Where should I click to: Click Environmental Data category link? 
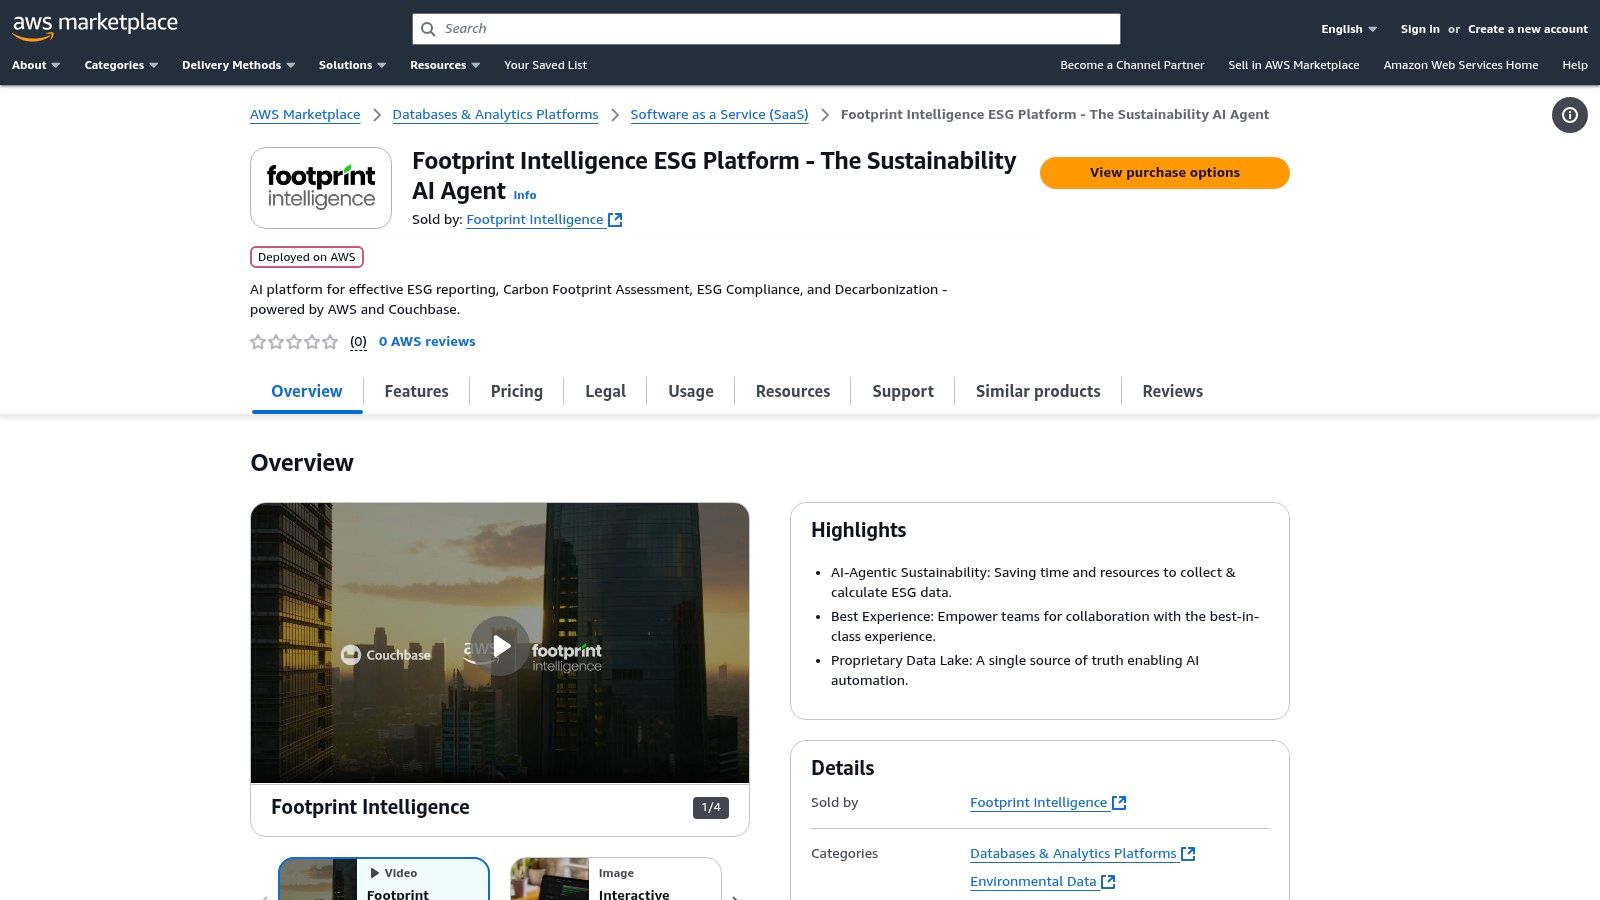pos(1033,882)
